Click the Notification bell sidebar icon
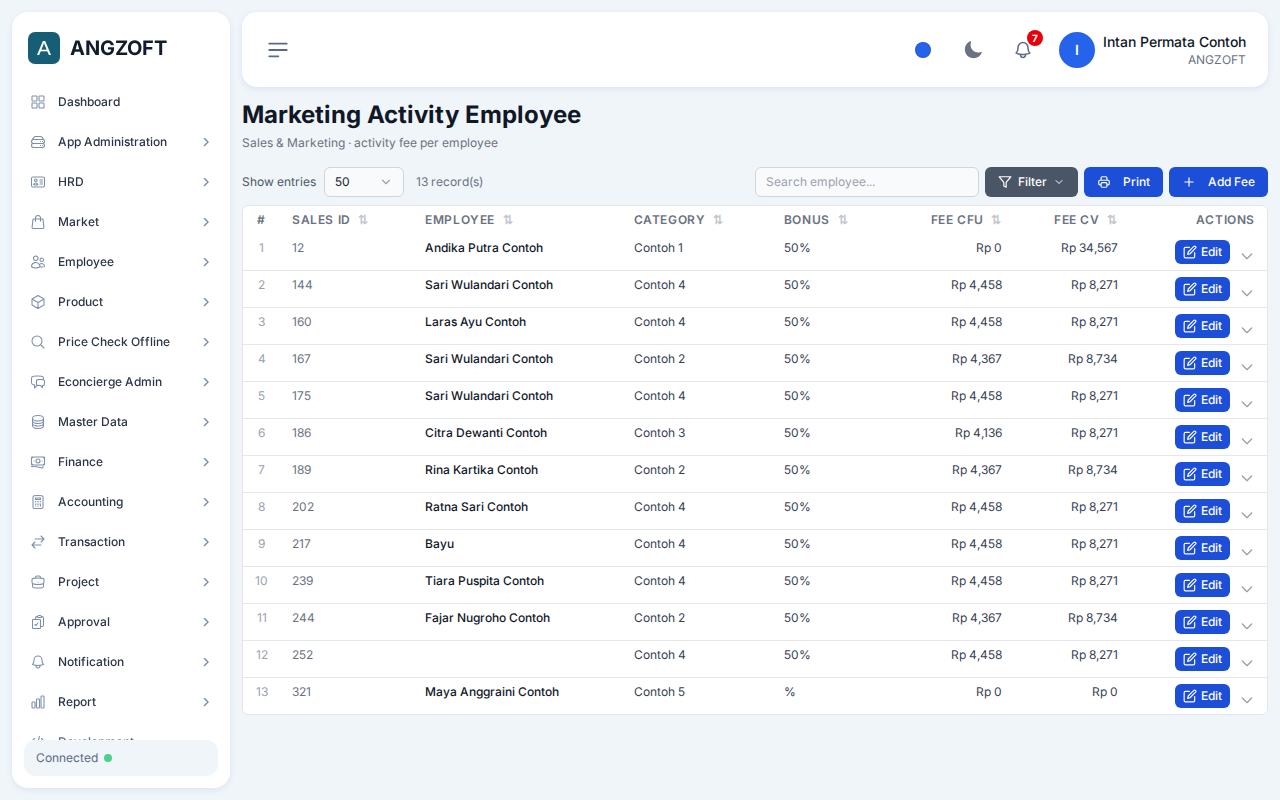1280x800 pixels. [38, 662]
